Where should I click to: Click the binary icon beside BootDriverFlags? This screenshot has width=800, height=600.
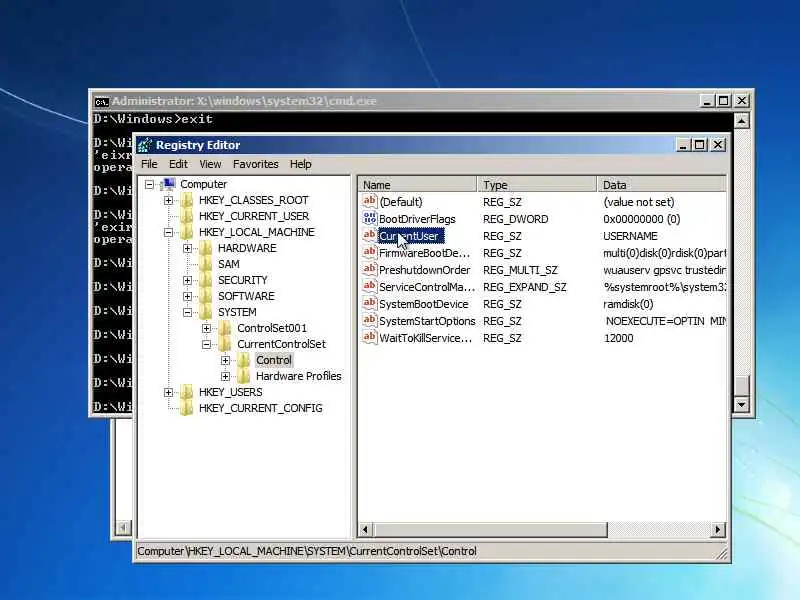369,218
